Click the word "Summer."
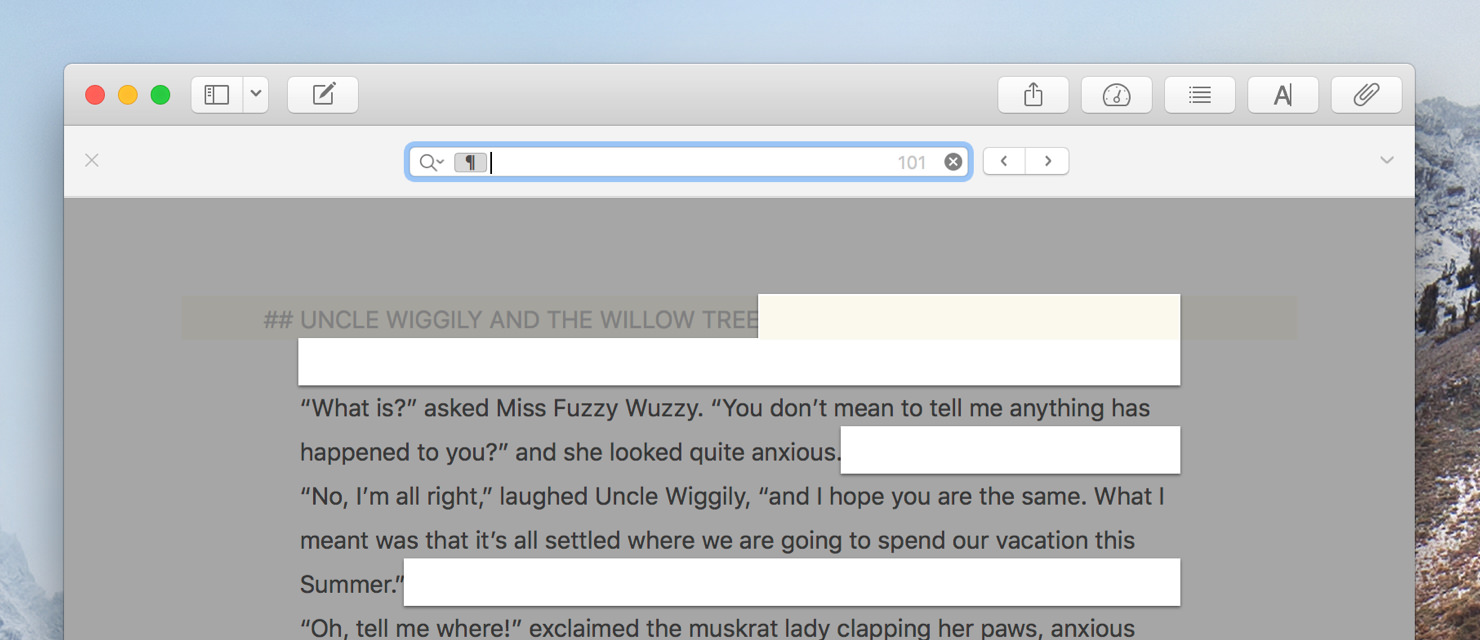Screen dimensions: 1480x640 (x=349, y=584)
